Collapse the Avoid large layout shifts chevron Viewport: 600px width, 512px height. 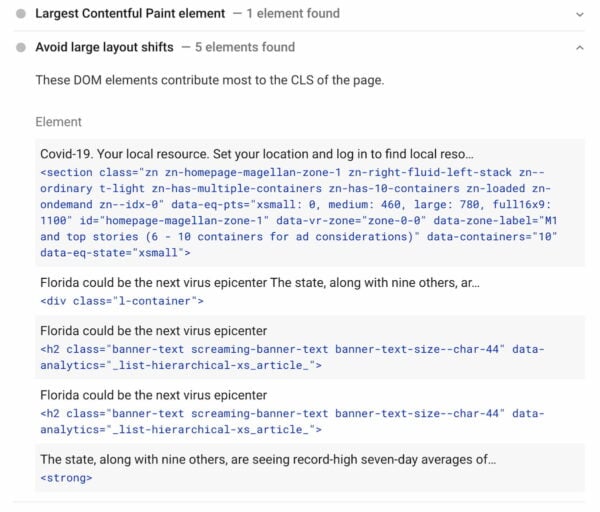tap(579, 47)
